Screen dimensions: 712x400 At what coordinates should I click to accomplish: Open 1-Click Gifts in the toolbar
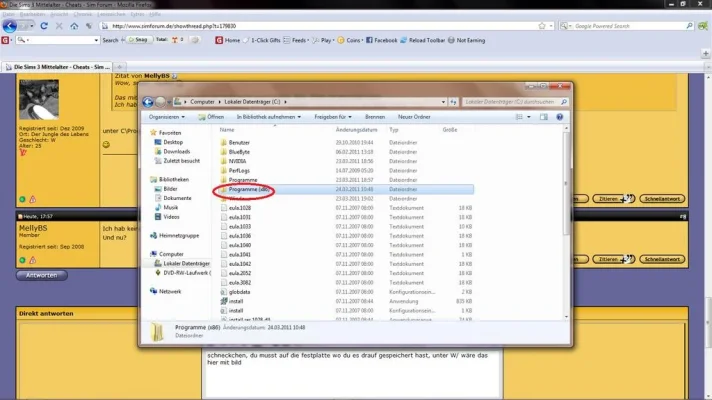[262, 40]
